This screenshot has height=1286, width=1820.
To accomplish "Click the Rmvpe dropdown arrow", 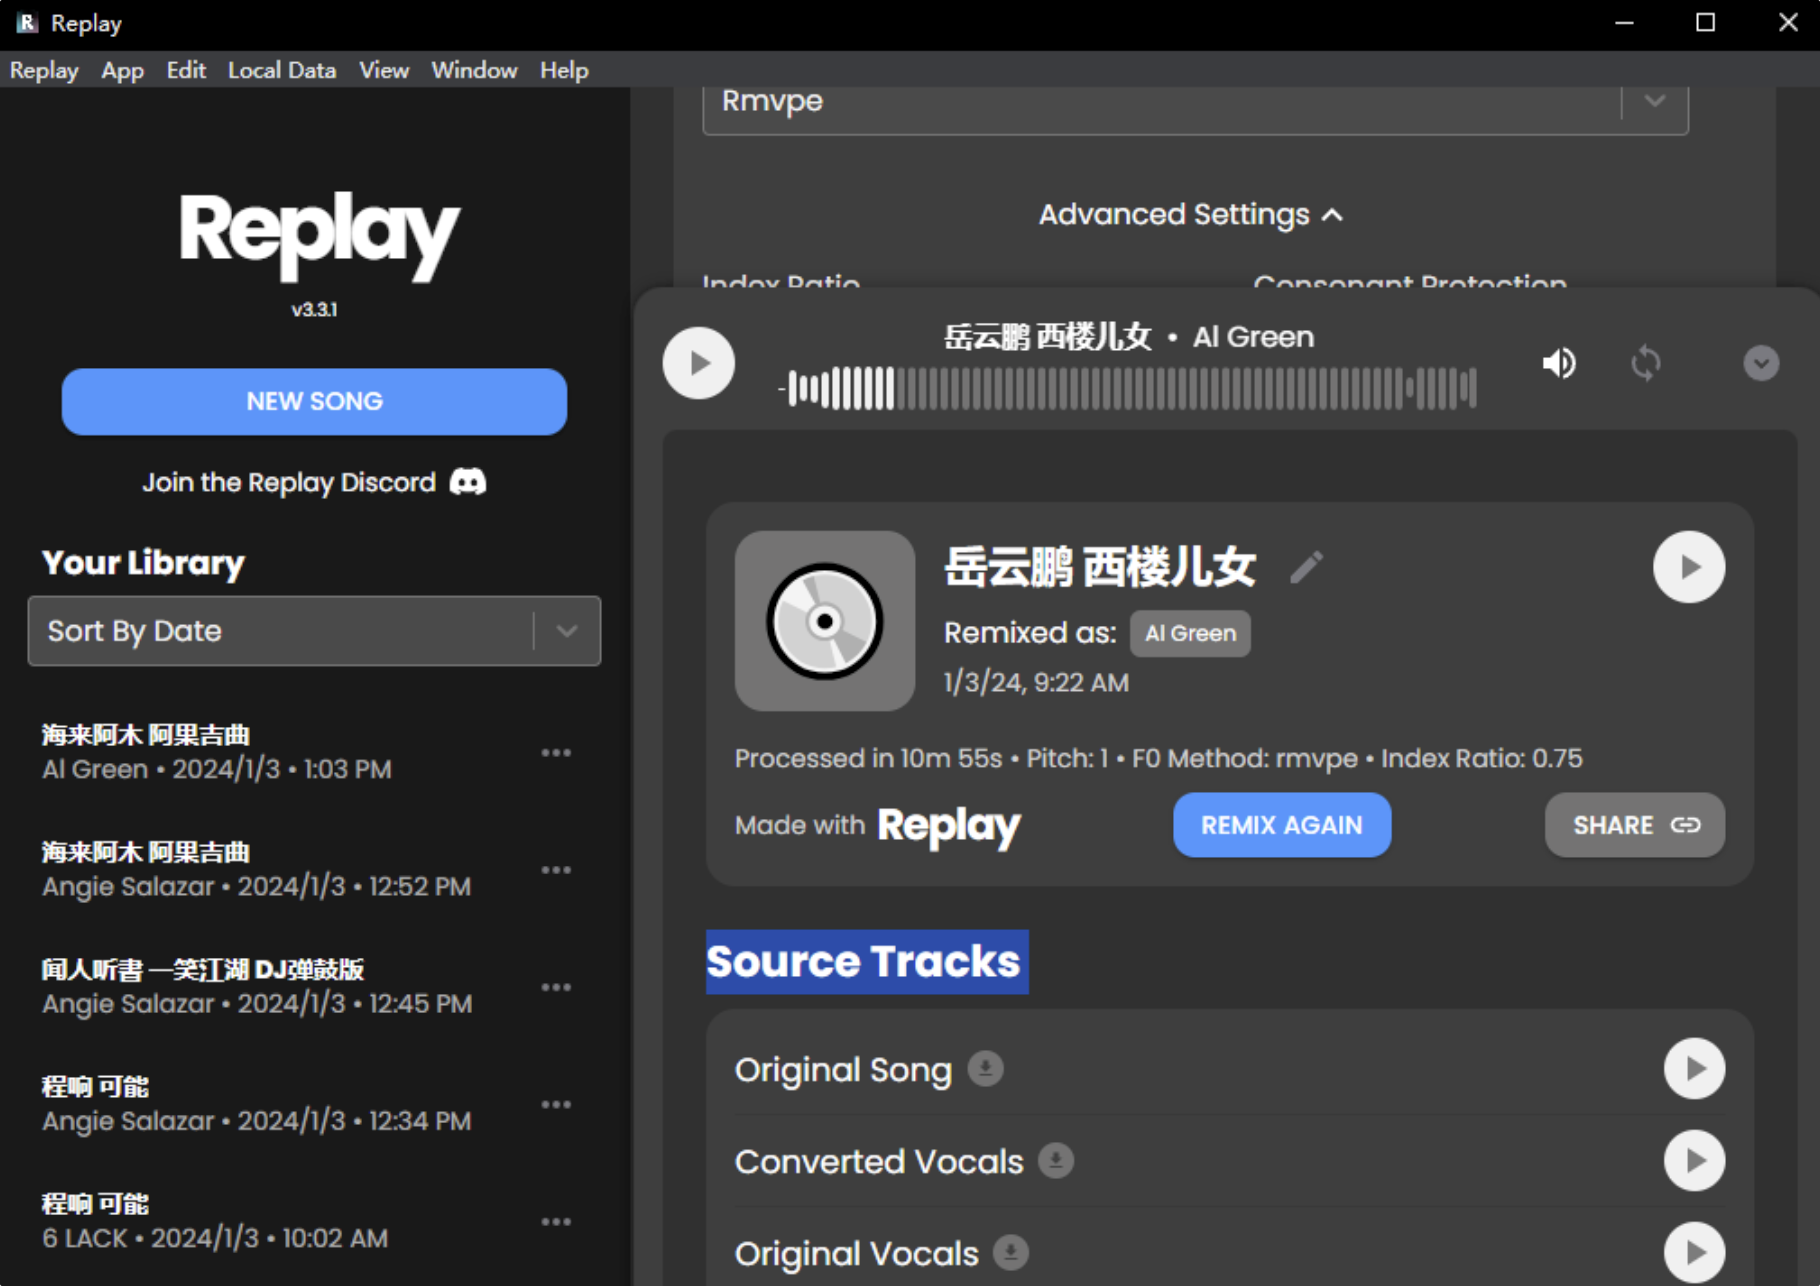I will 1655,101.
